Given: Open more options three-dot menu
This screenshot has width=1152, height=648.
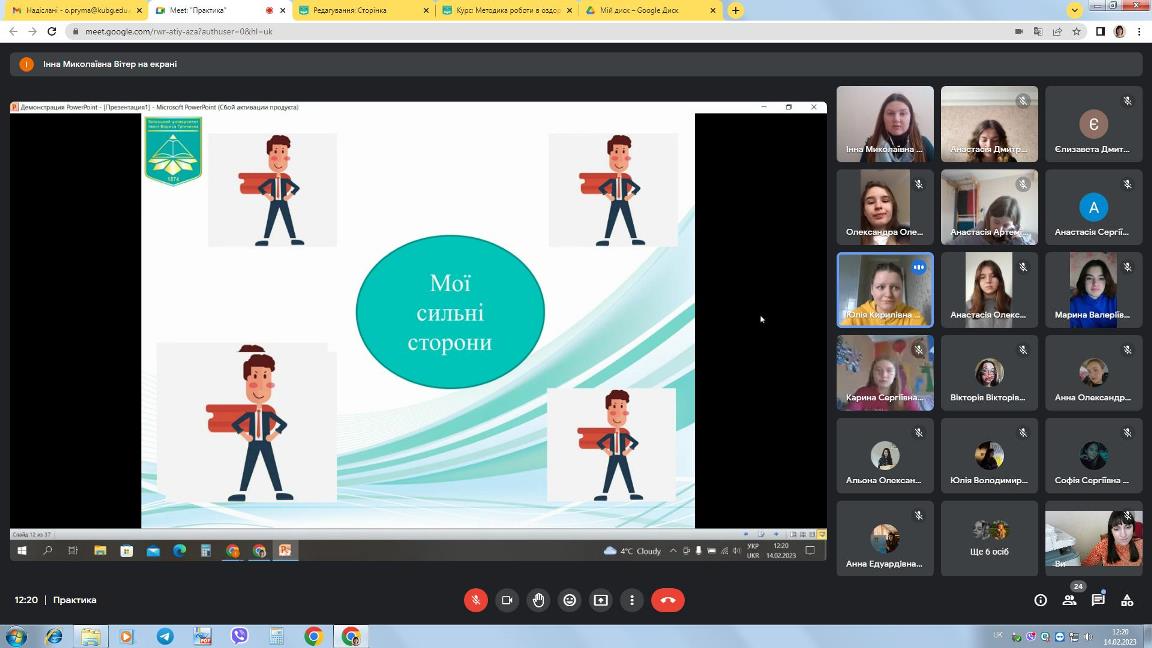Looking at the screenshot, I should coord(632,600).
